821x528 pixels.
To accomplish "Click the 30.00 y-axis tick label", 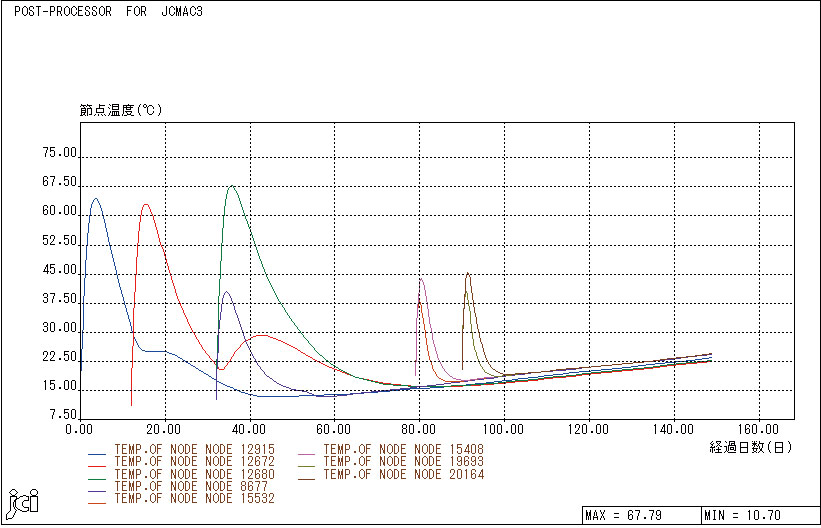I will tap(59, 328).
